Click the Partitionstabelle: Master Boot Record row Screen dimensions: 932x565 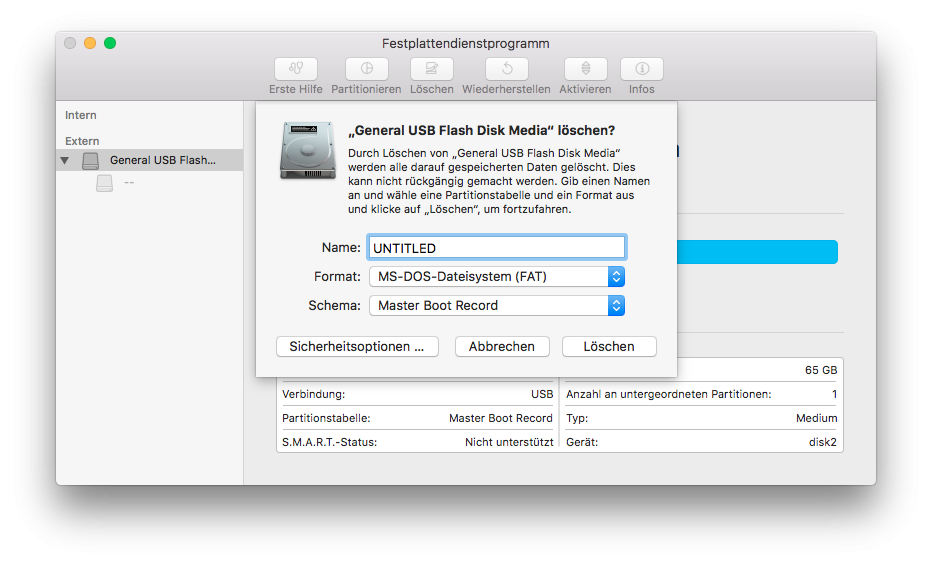(x=417, y=418)
